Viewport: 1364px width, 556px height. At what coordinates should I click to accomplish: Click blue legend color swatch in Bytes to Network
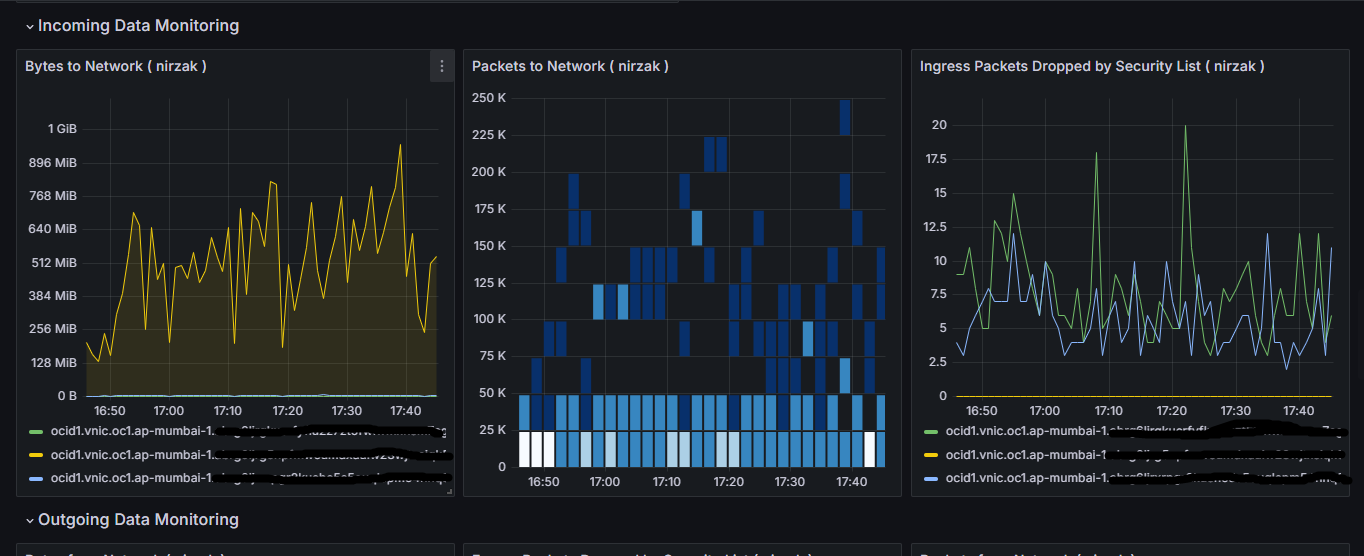[36, 478]
